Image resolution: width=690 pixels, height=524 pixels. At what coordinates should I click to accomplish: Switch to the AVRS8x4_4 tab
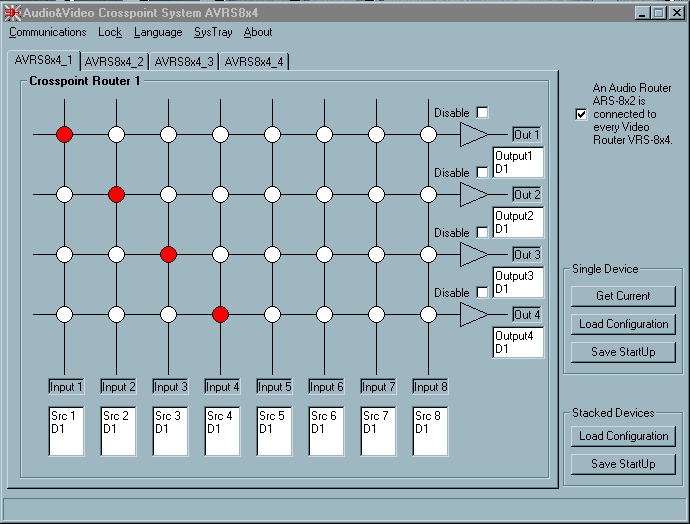[254, 62]
